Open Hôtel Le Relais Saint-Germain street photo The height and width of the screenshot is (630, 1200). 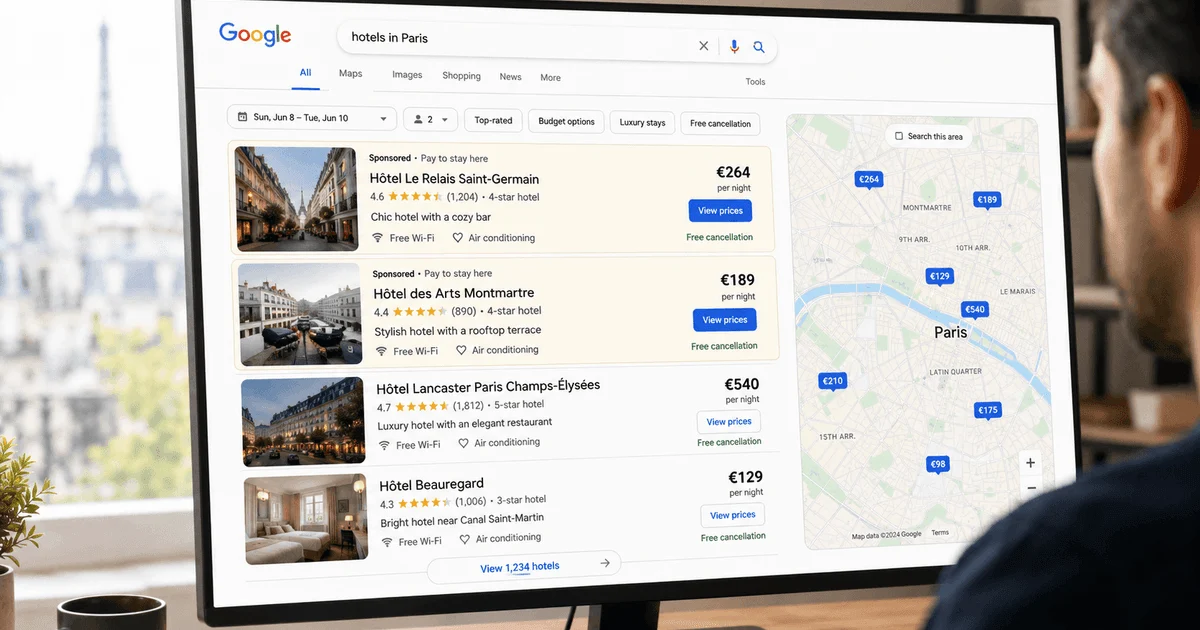tap(296, 198)
